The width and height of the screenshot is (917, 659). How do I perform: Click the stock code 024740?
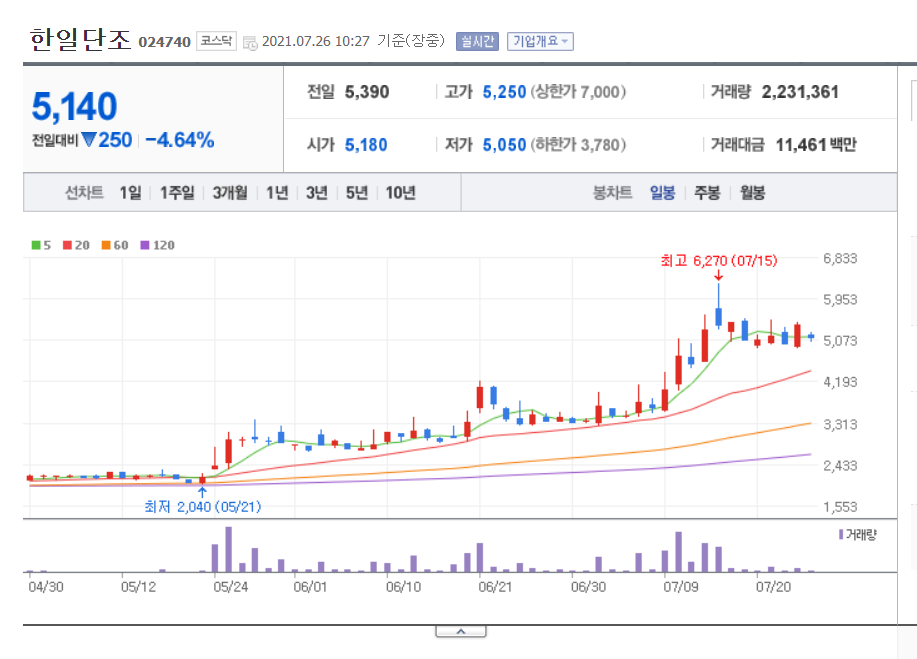[x=164, y=42]
